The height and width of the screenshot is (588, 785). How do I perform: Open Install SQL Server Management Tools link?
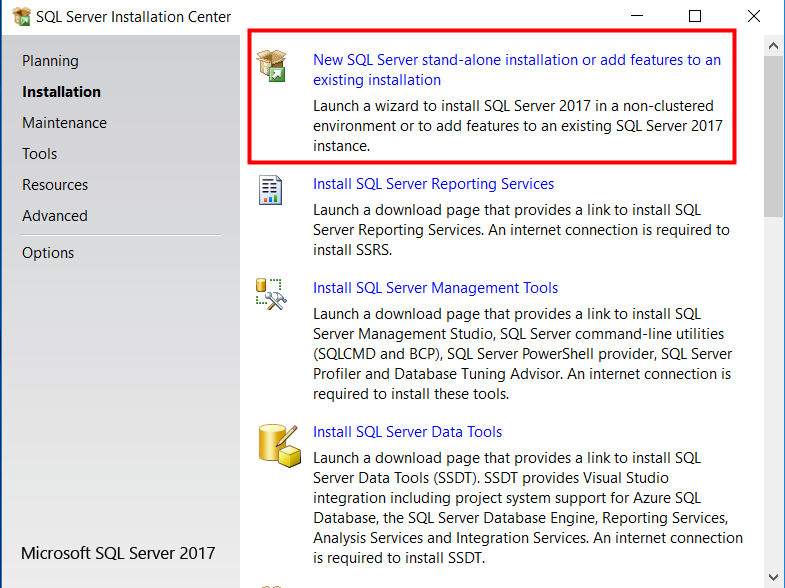point(435,288)
